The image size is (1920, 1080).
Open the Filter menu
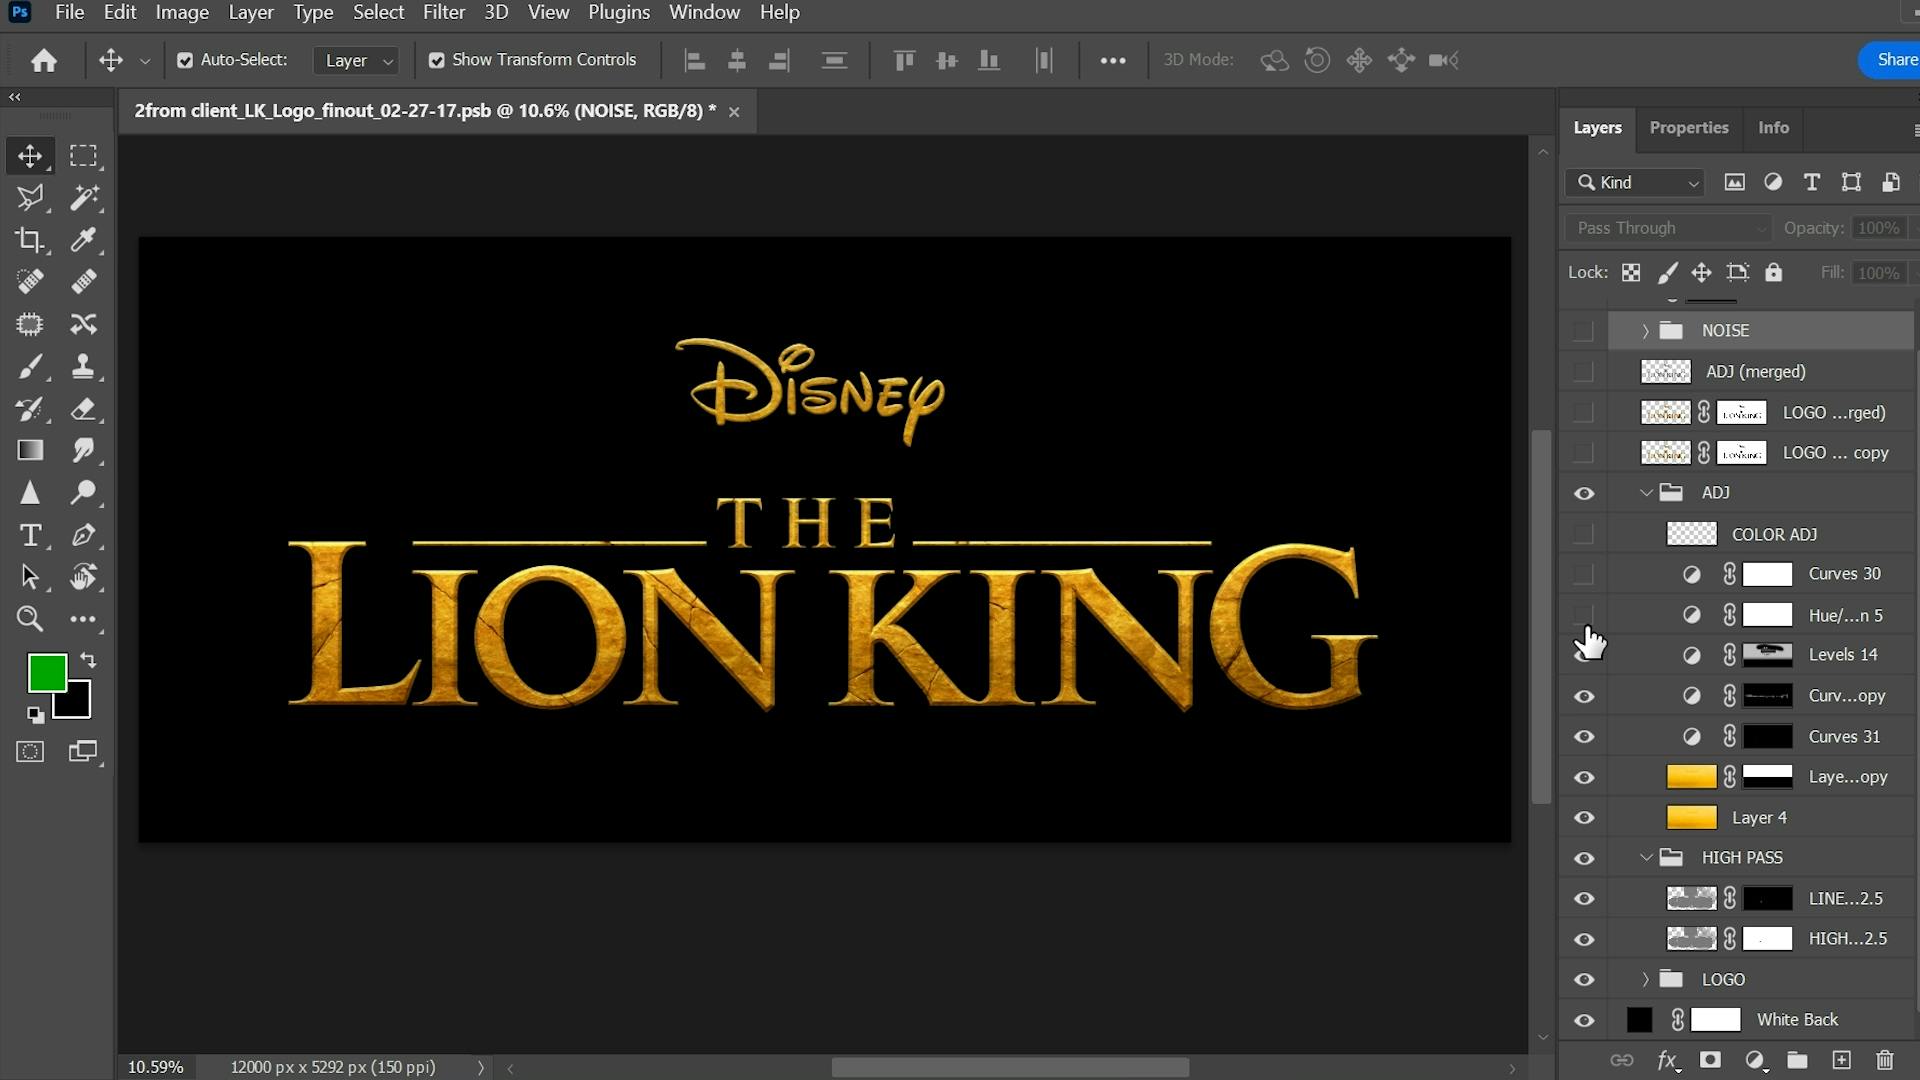(x=444, y=12)
